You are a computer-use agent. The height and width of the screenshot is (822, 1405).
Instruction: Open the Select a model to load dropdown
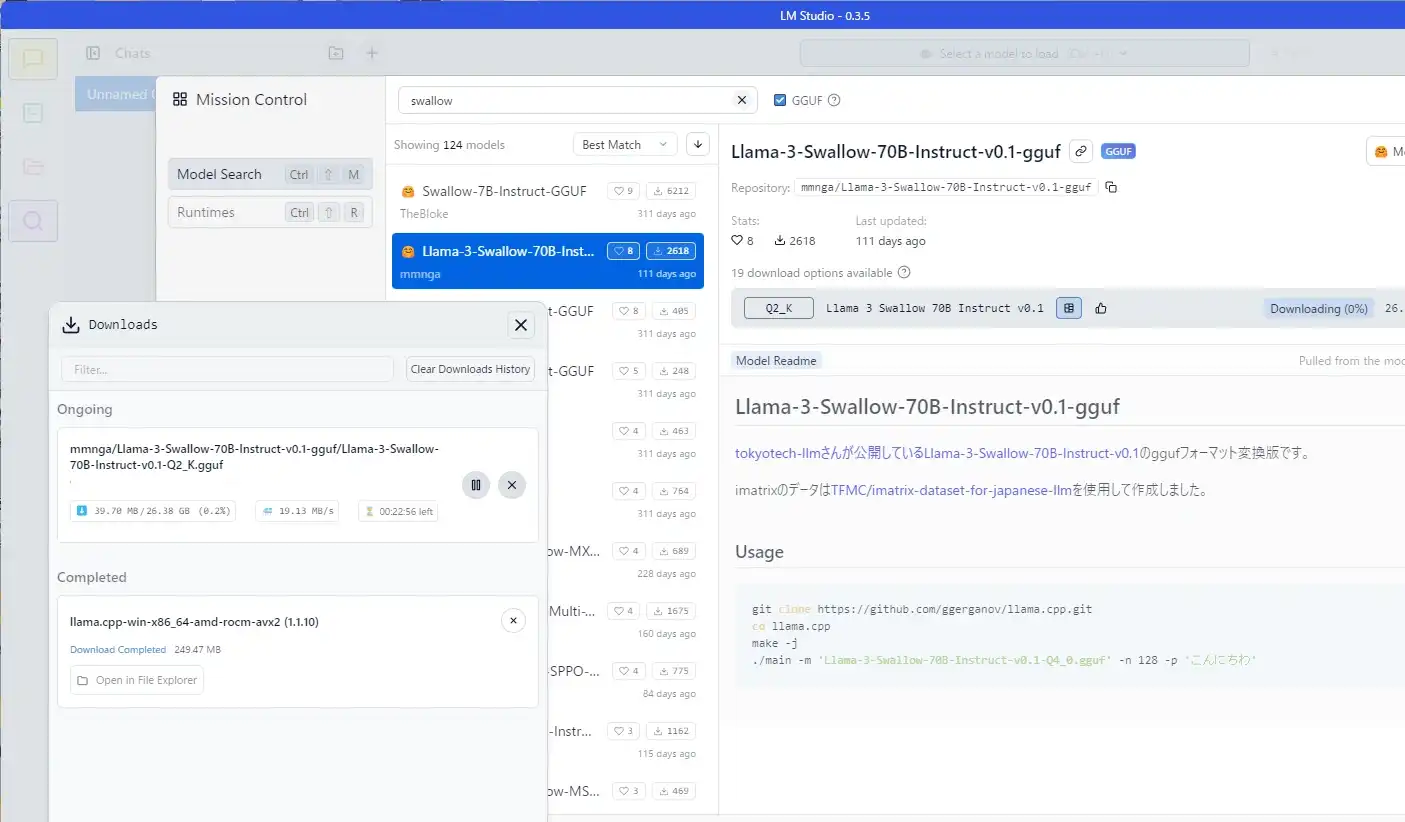[1024, 54]
